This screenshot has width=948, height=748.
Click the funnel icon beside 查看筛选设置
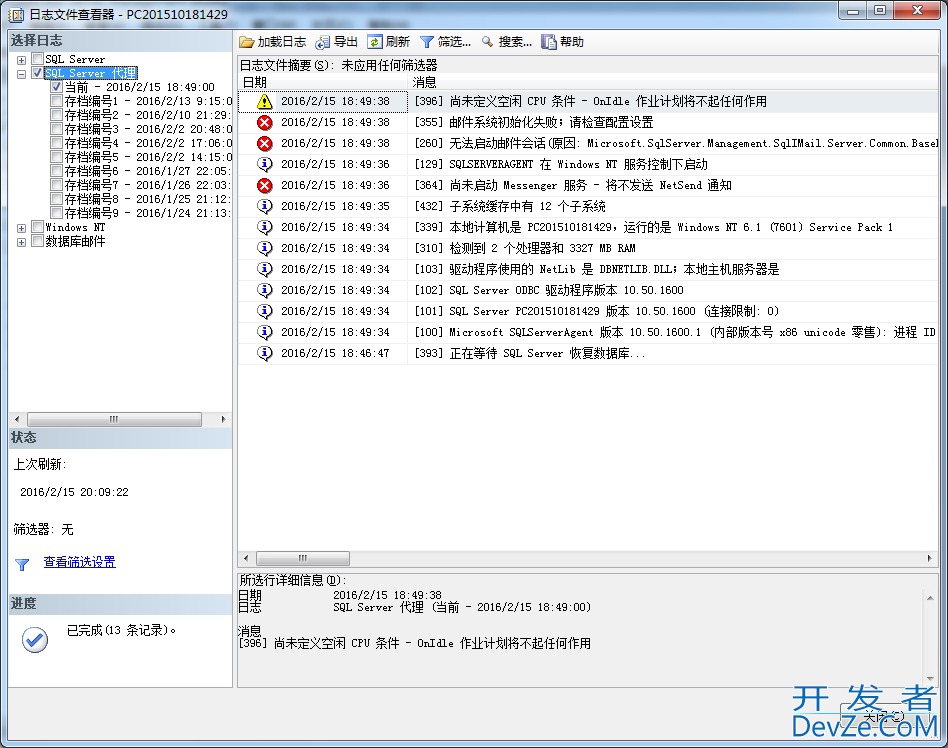click(22, 564)
